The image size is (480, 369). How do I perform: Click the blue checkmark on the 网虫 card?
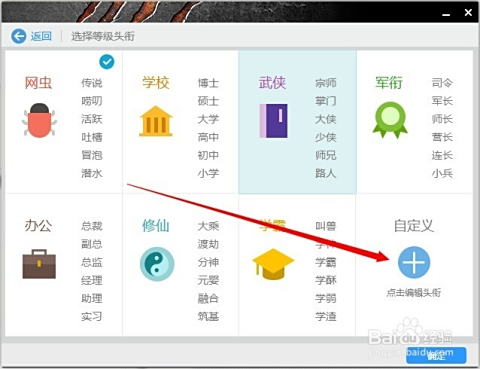tap(107, 62)
